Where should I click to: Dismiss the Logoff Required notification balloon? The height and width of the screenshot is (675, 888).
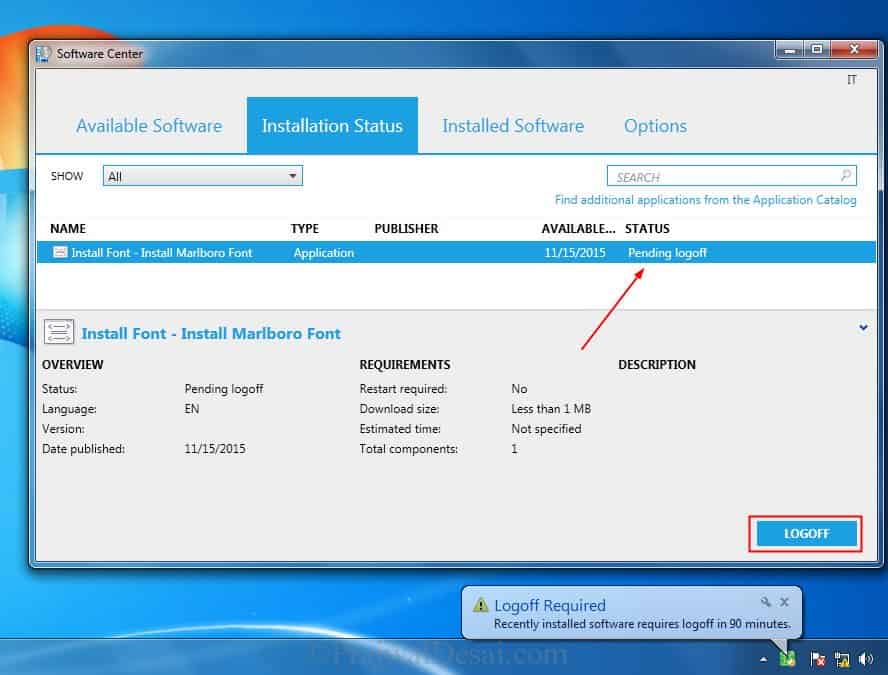click(784, 601)
